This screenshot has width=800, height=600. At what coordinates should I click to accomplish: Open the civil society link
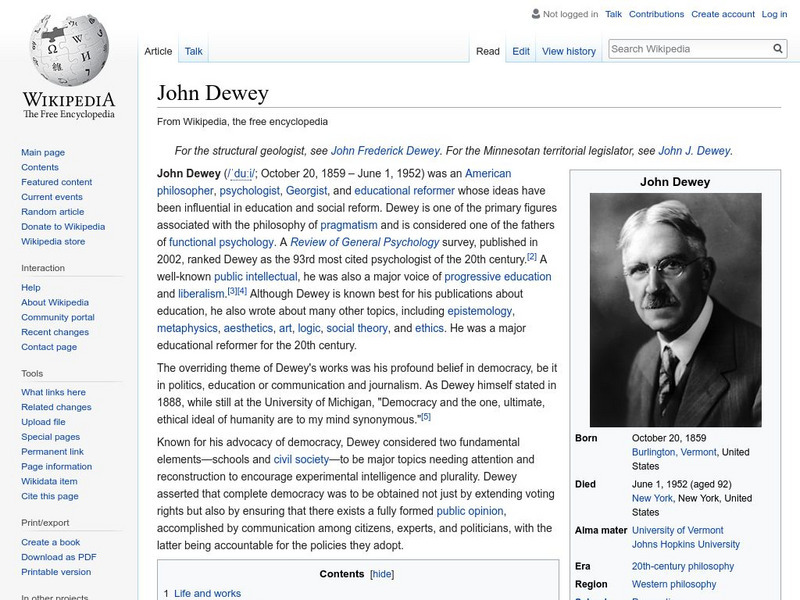coord(301,459)
